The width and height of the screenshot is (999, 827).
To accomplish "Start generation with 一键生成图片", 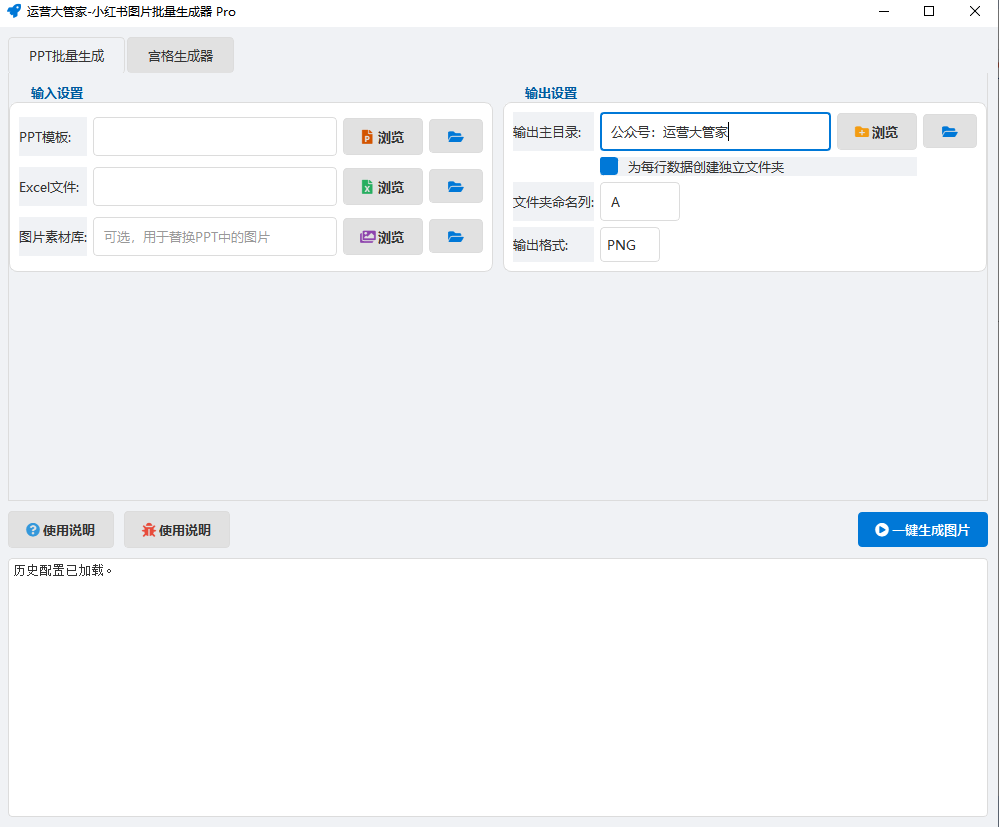I will (923, 529).
